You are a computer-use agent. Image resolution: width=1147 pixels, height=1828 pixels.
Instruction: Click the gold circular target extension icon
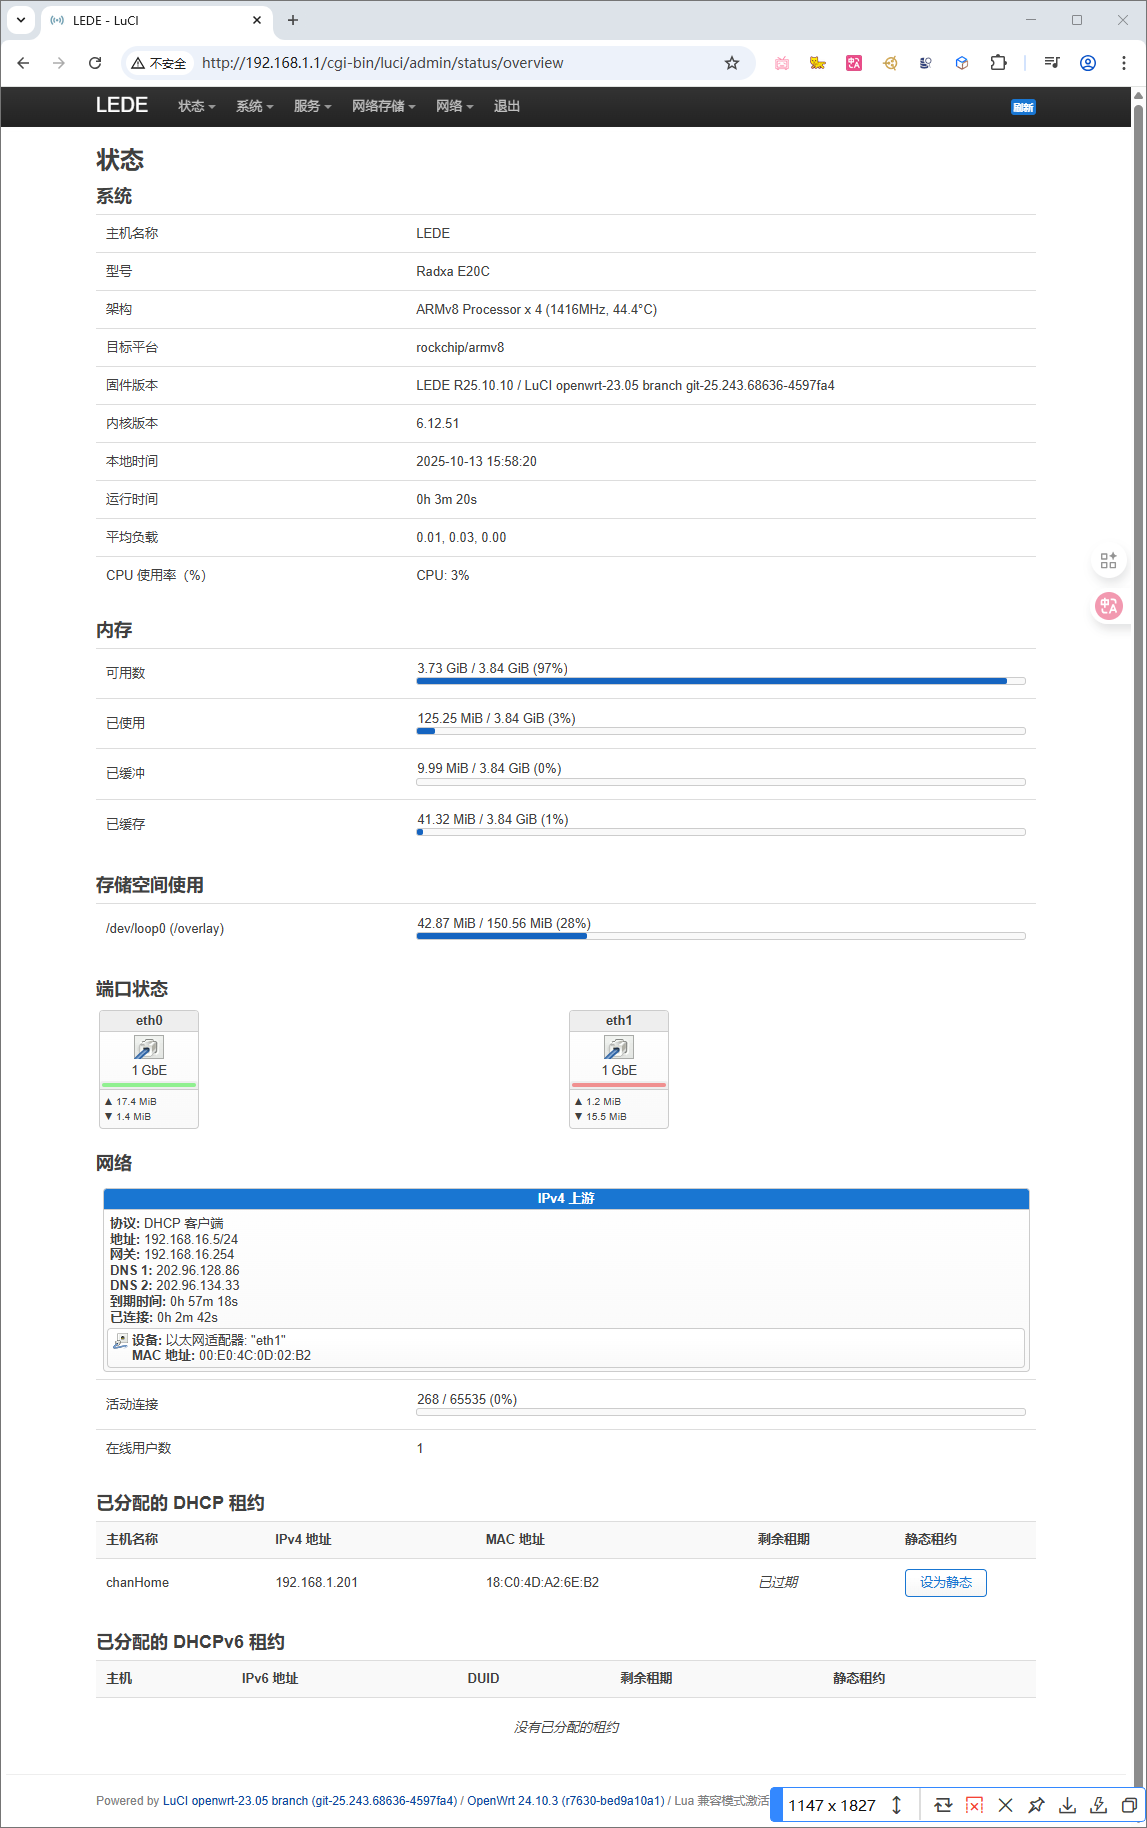coord(890,63)
